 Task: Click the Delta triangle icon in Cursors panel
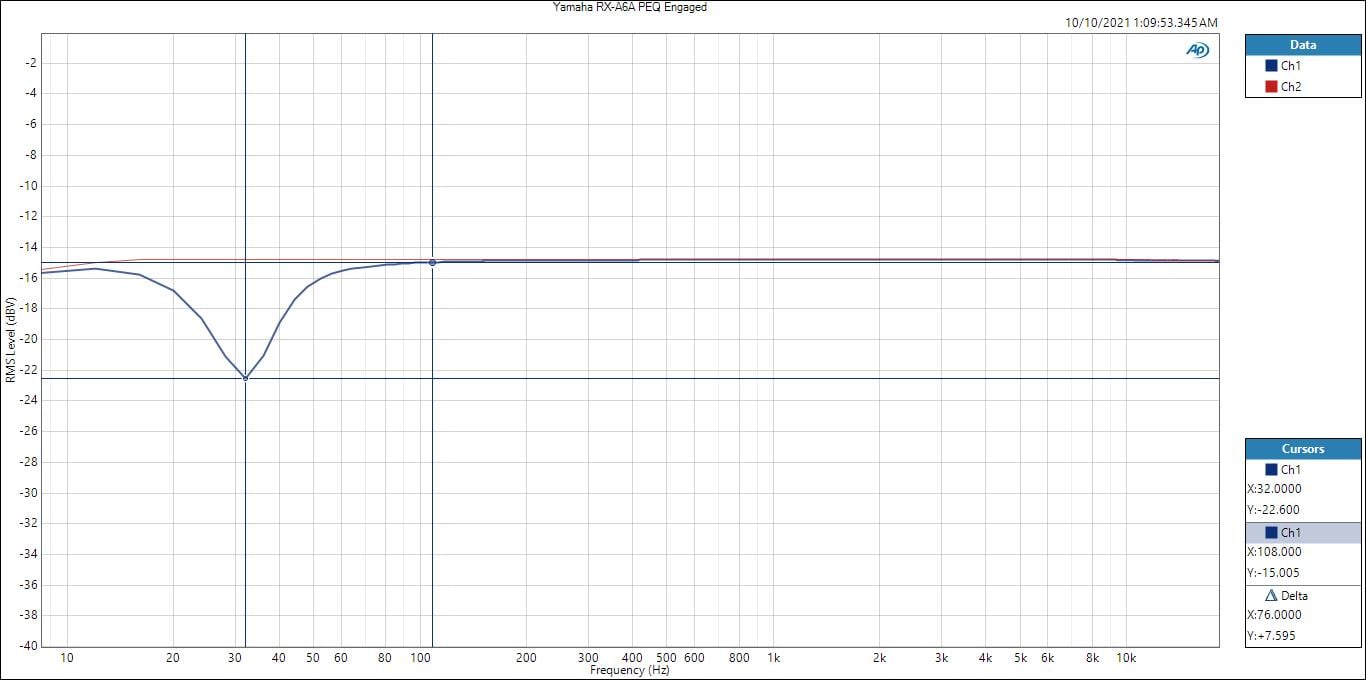pyautogui.click(x=1272, y=595)
